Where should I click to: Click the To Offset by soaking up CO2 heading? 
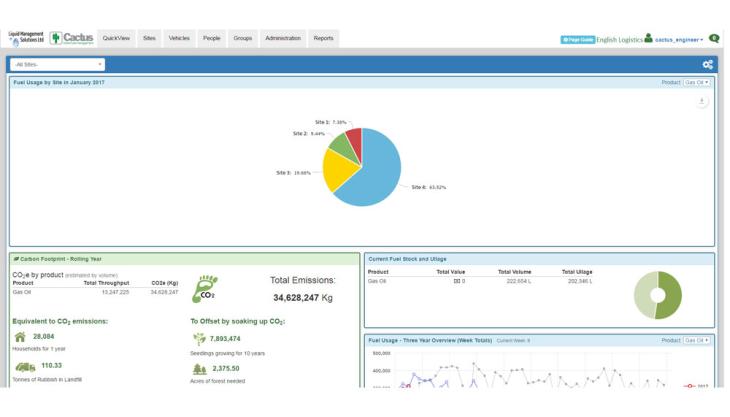[237, 322]
